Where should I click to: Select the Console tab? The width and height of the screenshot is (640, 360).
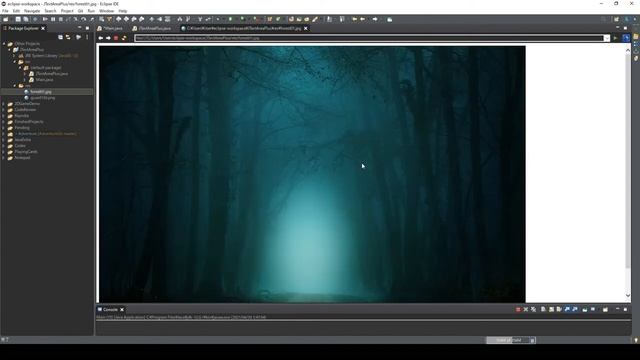point(110,309)
